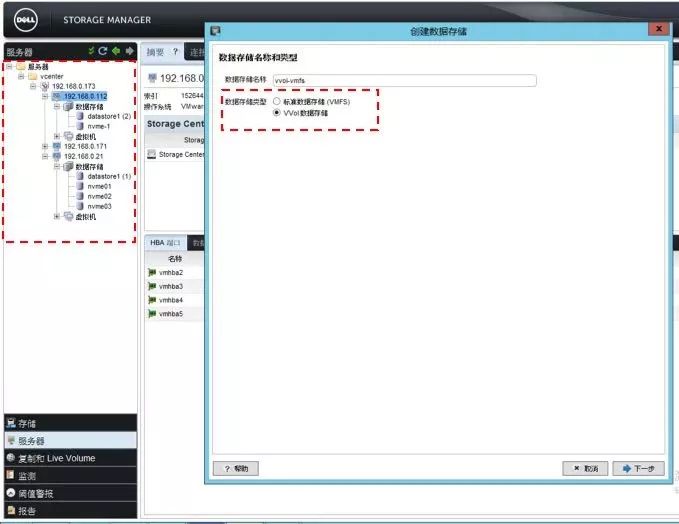Click the nvme-1 datastore icon
The height and width of the screenshot is (524, 679).
tap(80, 126)
